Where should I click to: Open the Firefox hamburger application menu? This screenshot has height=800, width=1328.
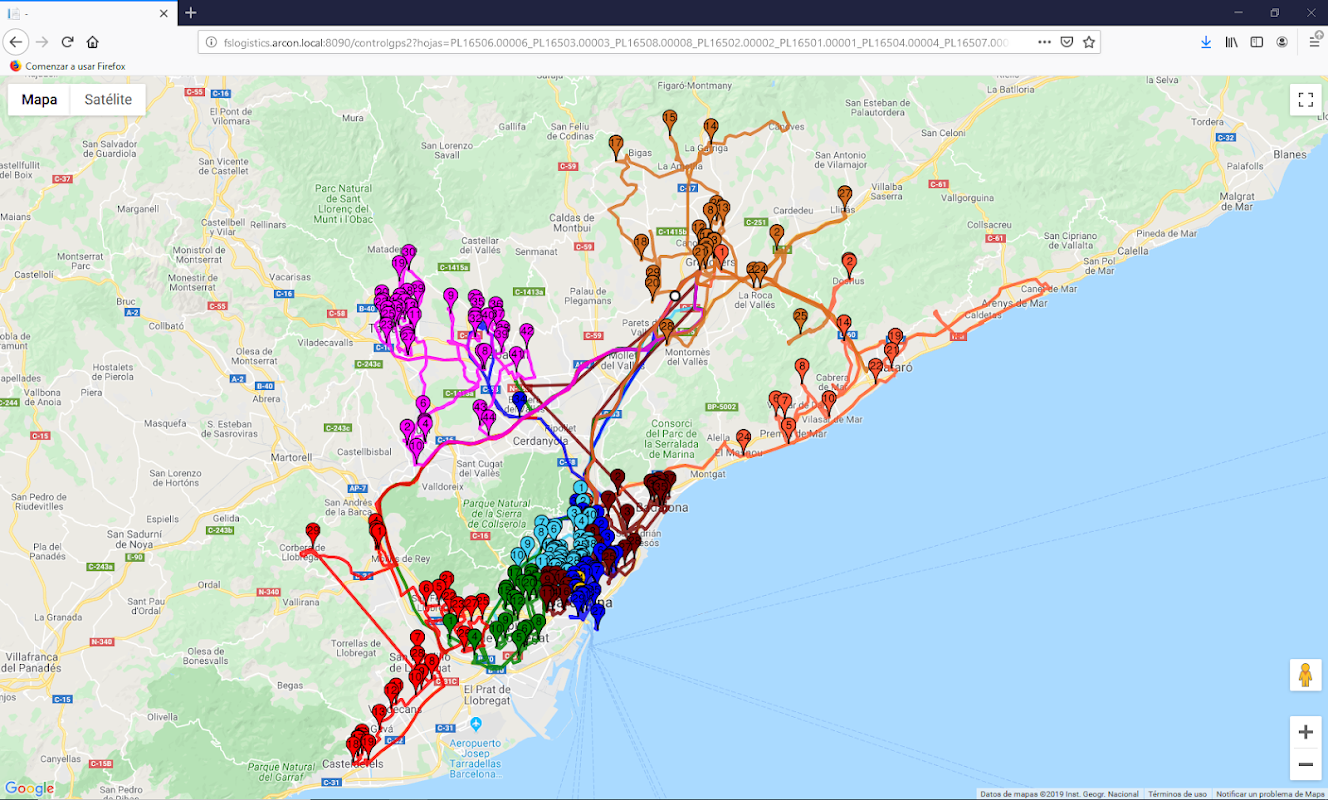pyautogui.click(x=1316, y=42)
